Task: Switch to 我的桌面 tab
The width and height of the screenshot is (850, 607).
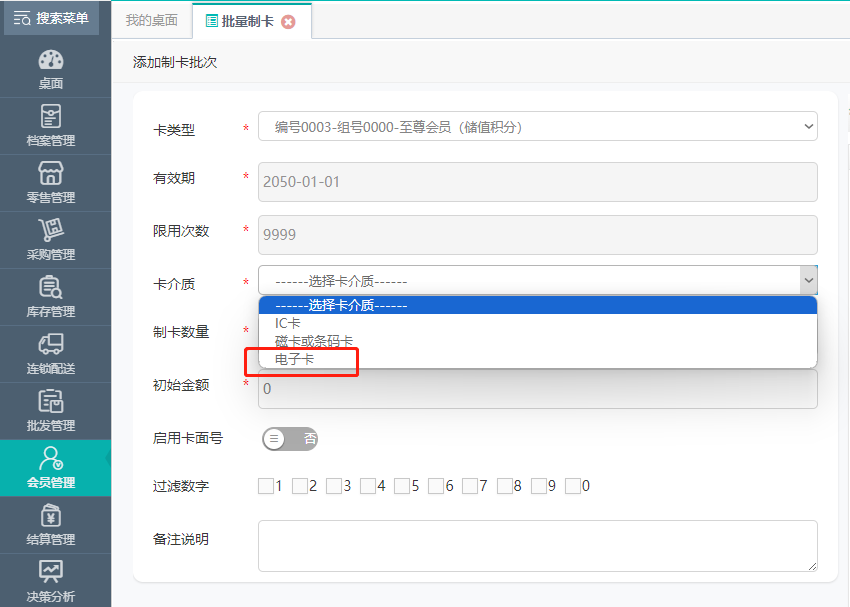Action: (x=152, y=21)
